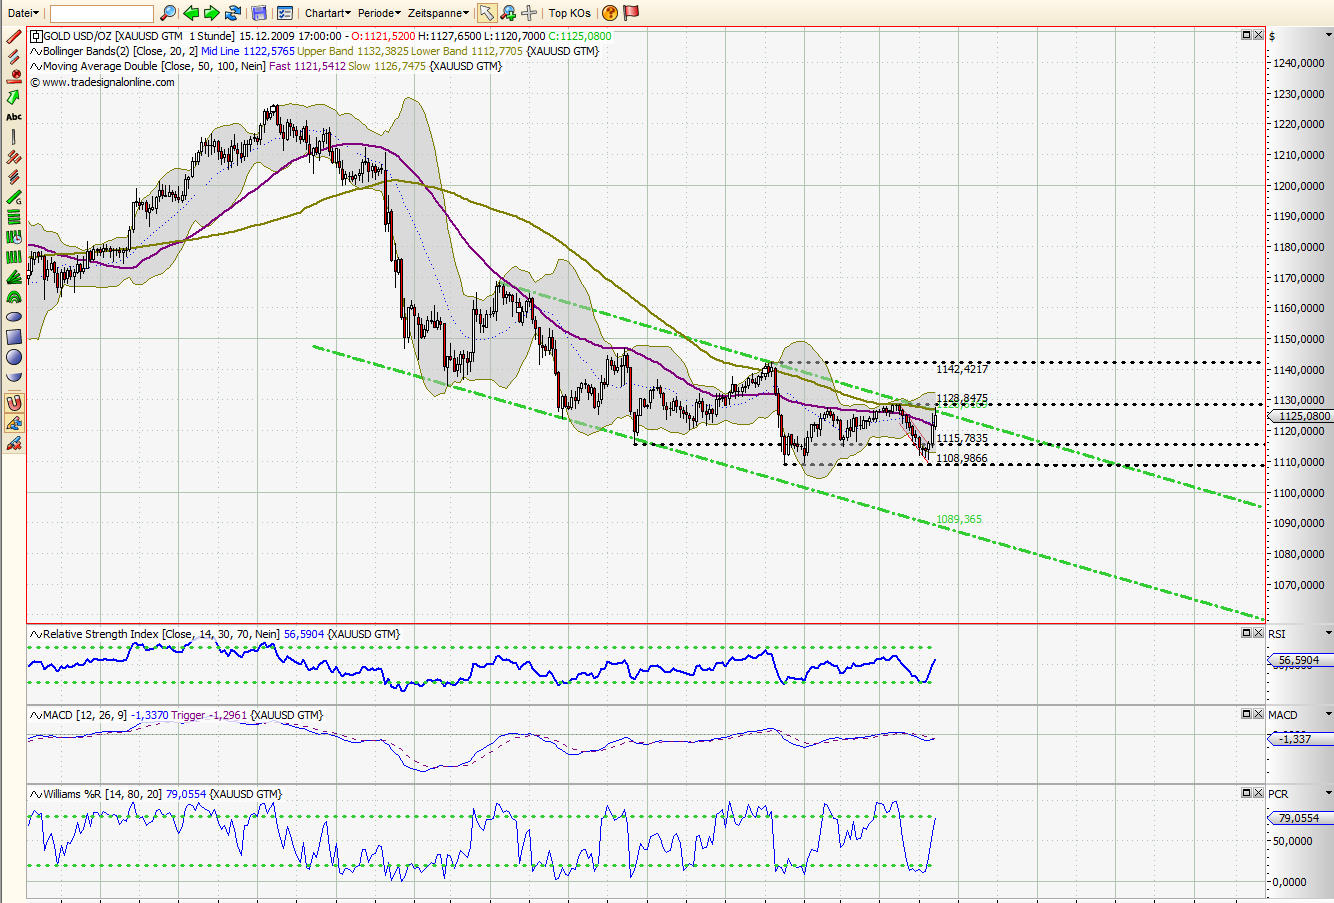Open the properties checklist icon

[285, 13]
